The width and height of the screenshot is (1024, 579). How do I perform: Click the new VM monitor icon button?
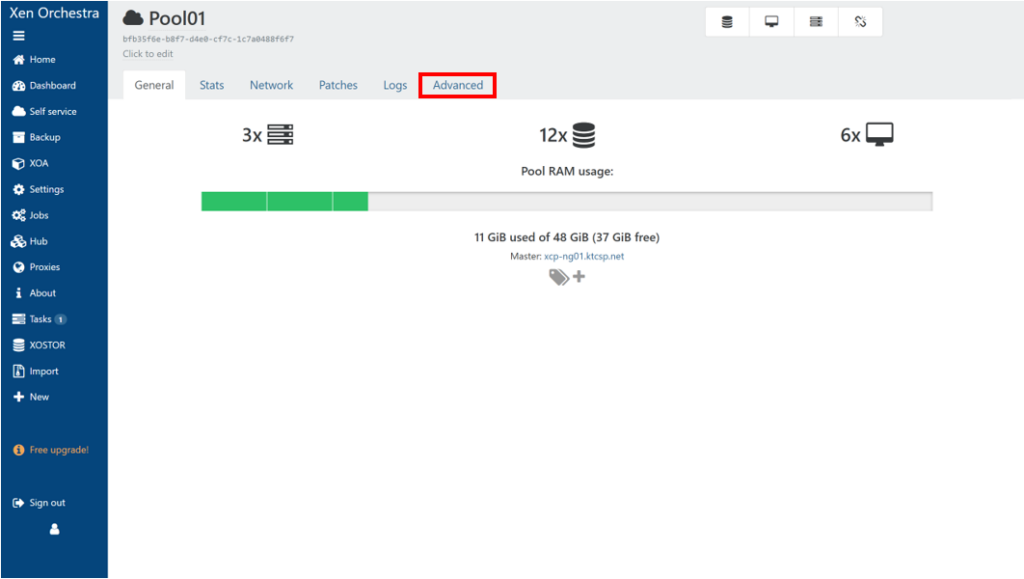[x=772, y=22]
